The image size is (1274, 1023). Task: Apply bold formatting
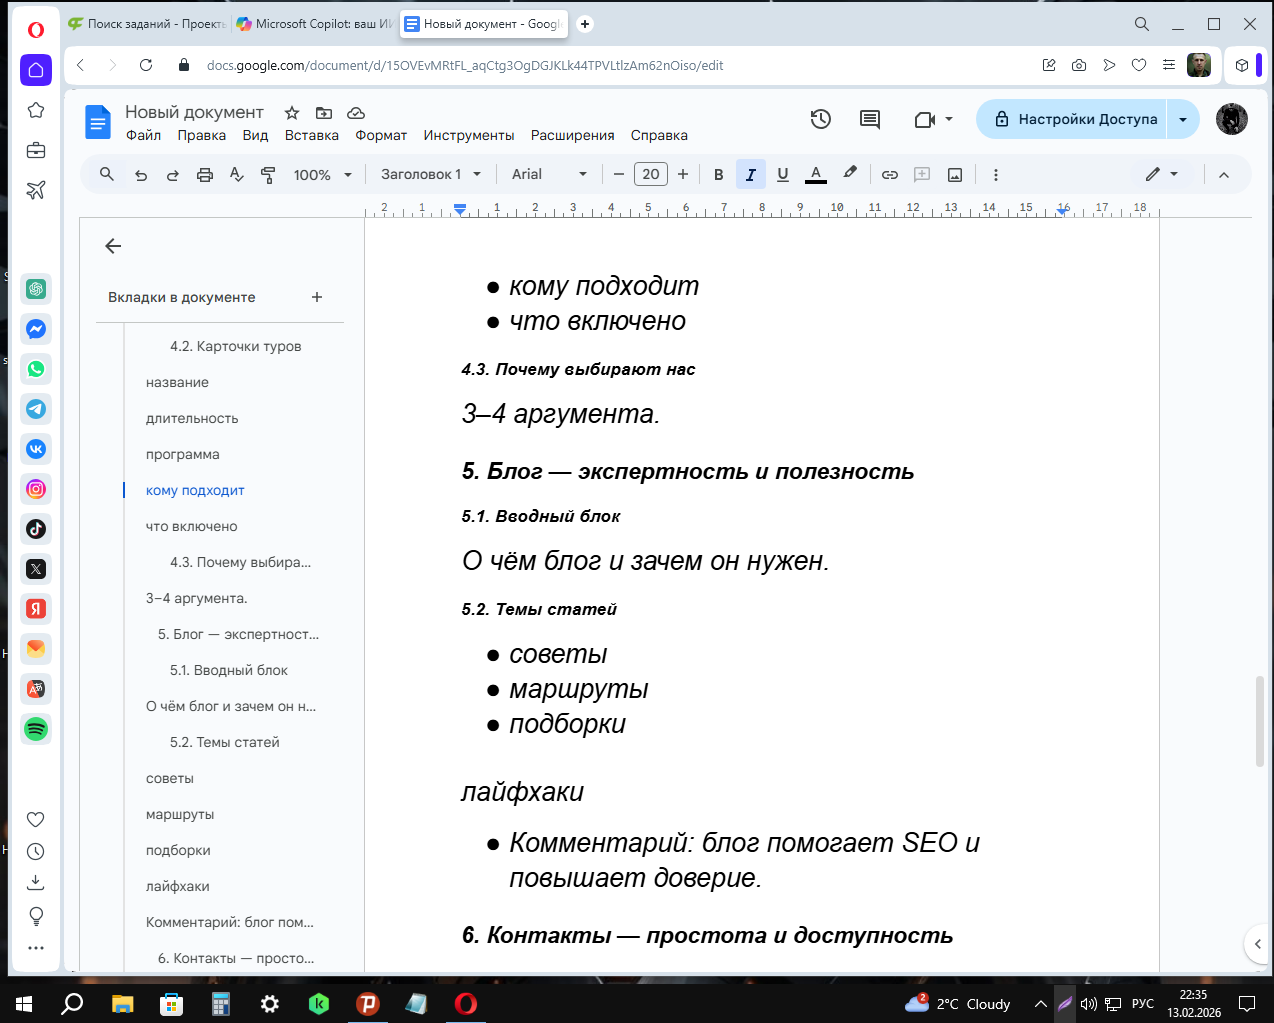pos(718,174)
